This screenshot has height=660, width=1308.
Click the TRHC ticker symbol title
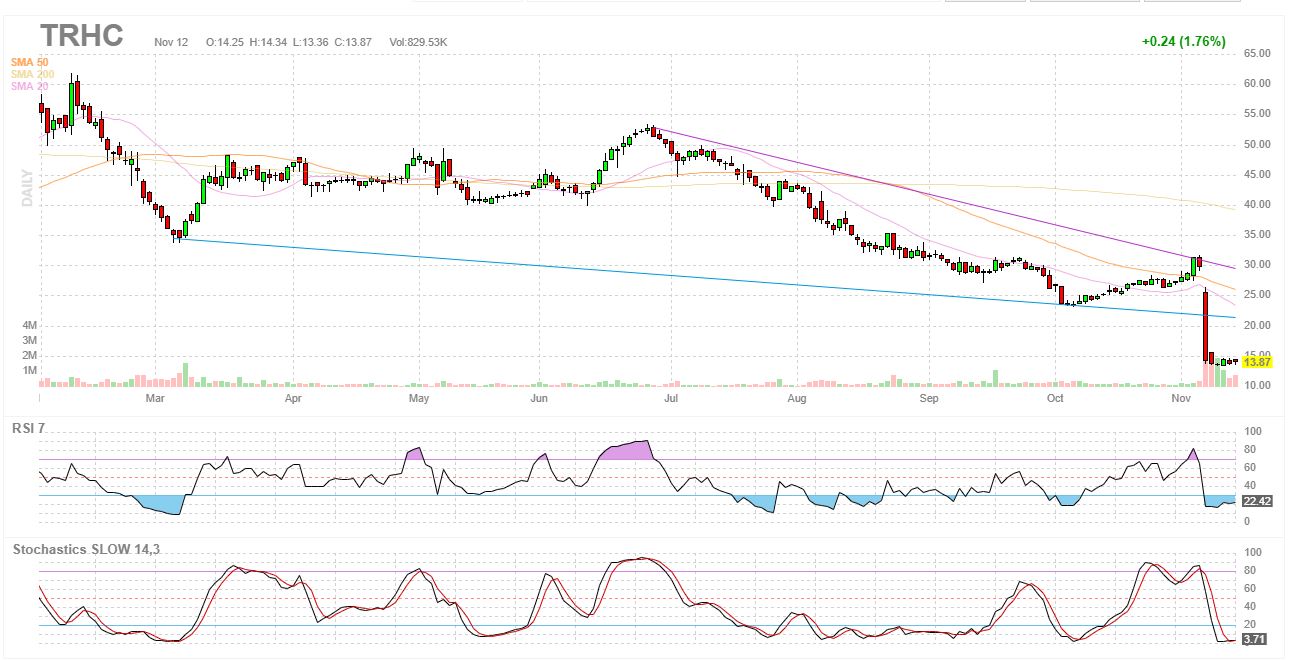tap(82, 36)
